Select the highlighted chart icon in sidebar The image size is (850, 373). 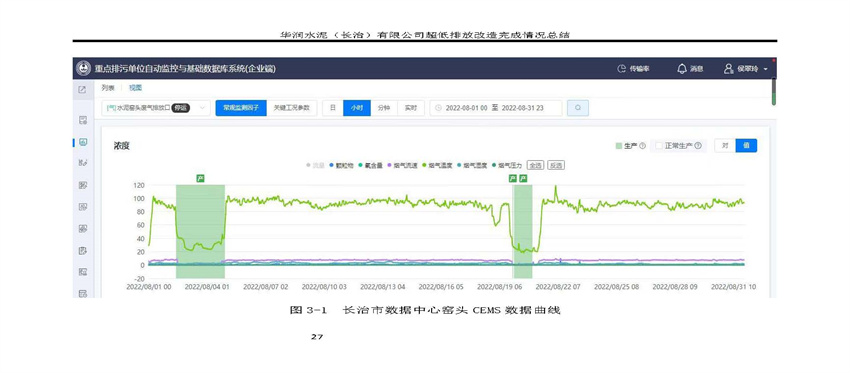pyautogui.click(x=83, y=142)
